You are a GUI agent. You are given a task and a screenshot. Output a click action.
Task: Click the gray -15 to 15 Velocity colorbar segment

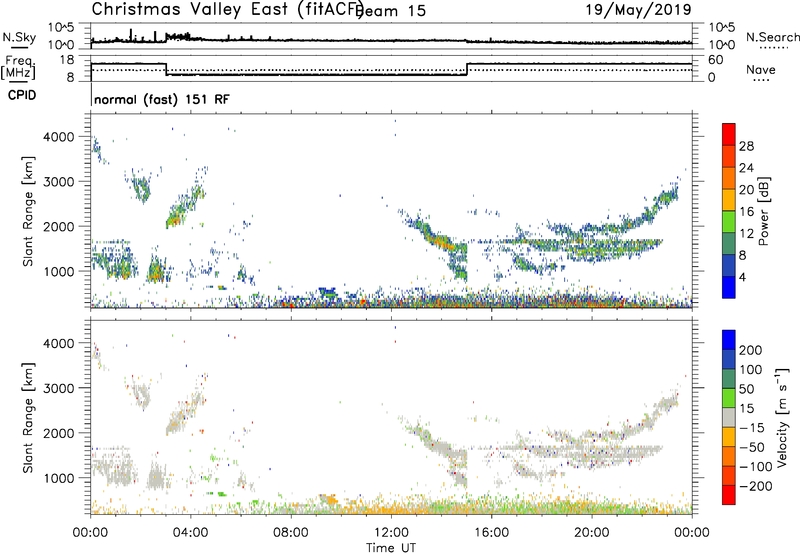point(729,417)
